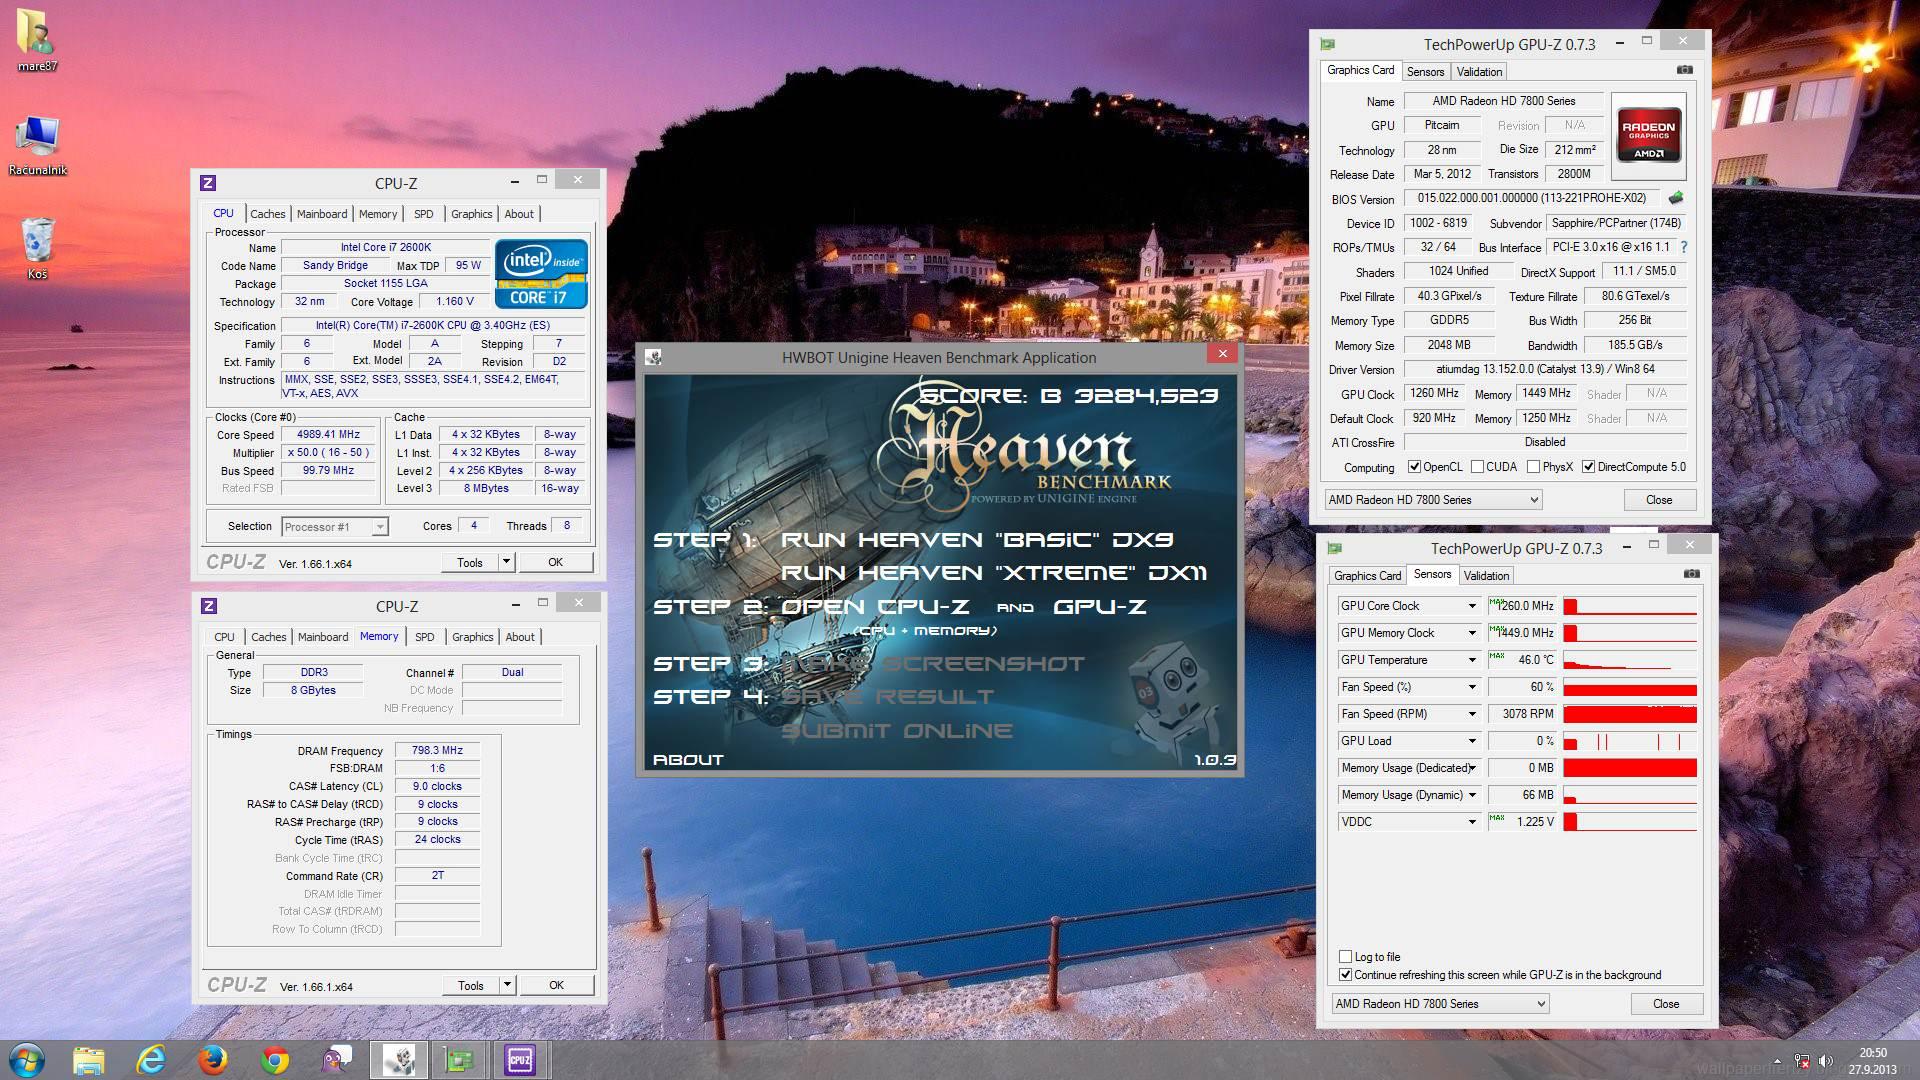Click RUN HEAVEN "BASIC" DX9

point(976,540)
